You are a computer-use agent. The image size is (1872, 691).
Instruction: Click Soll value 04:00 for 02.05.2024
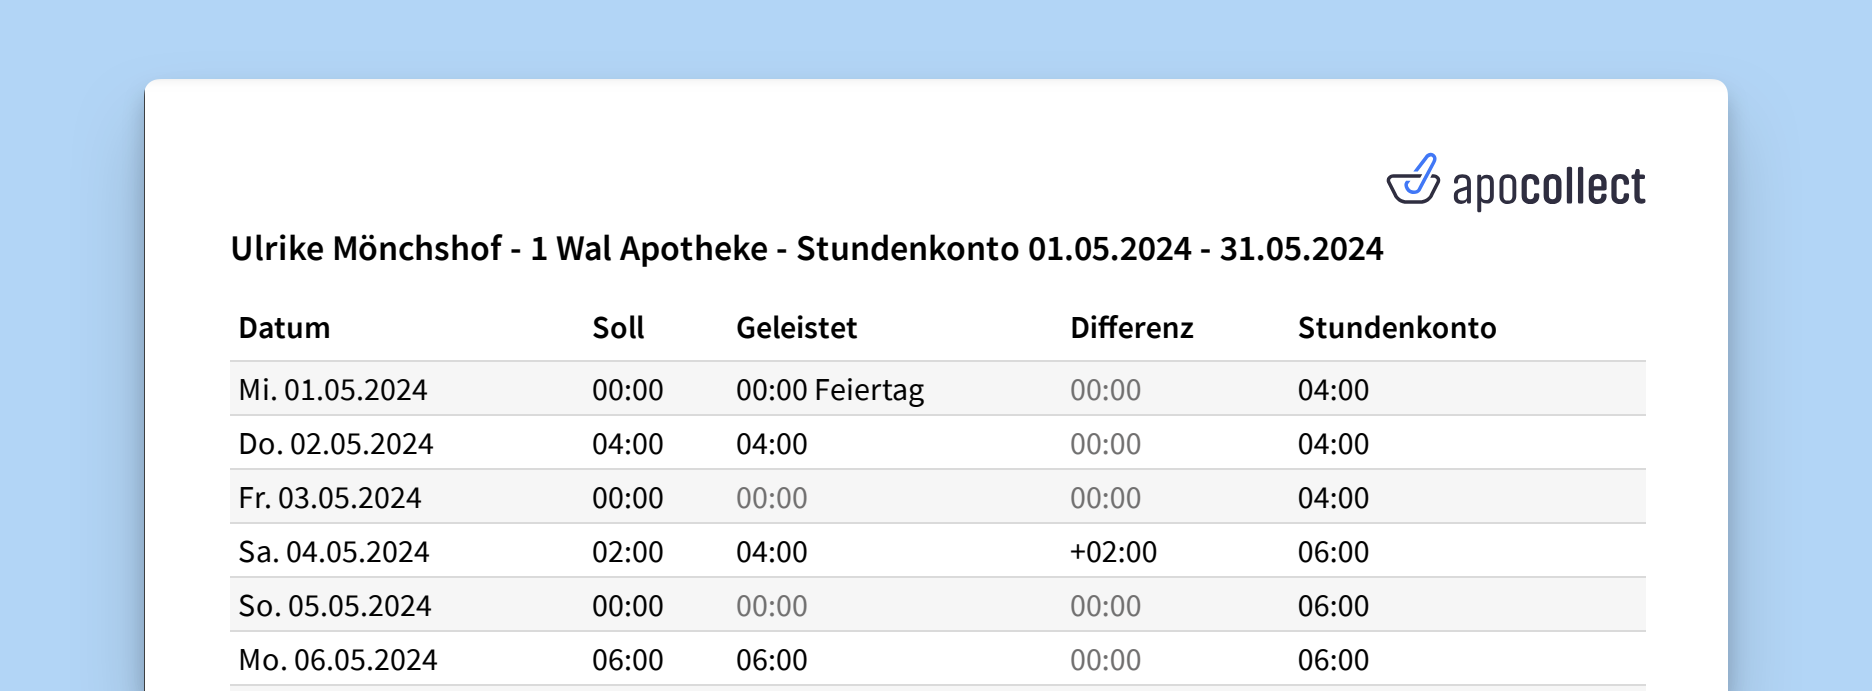click(x=627, y=444)
